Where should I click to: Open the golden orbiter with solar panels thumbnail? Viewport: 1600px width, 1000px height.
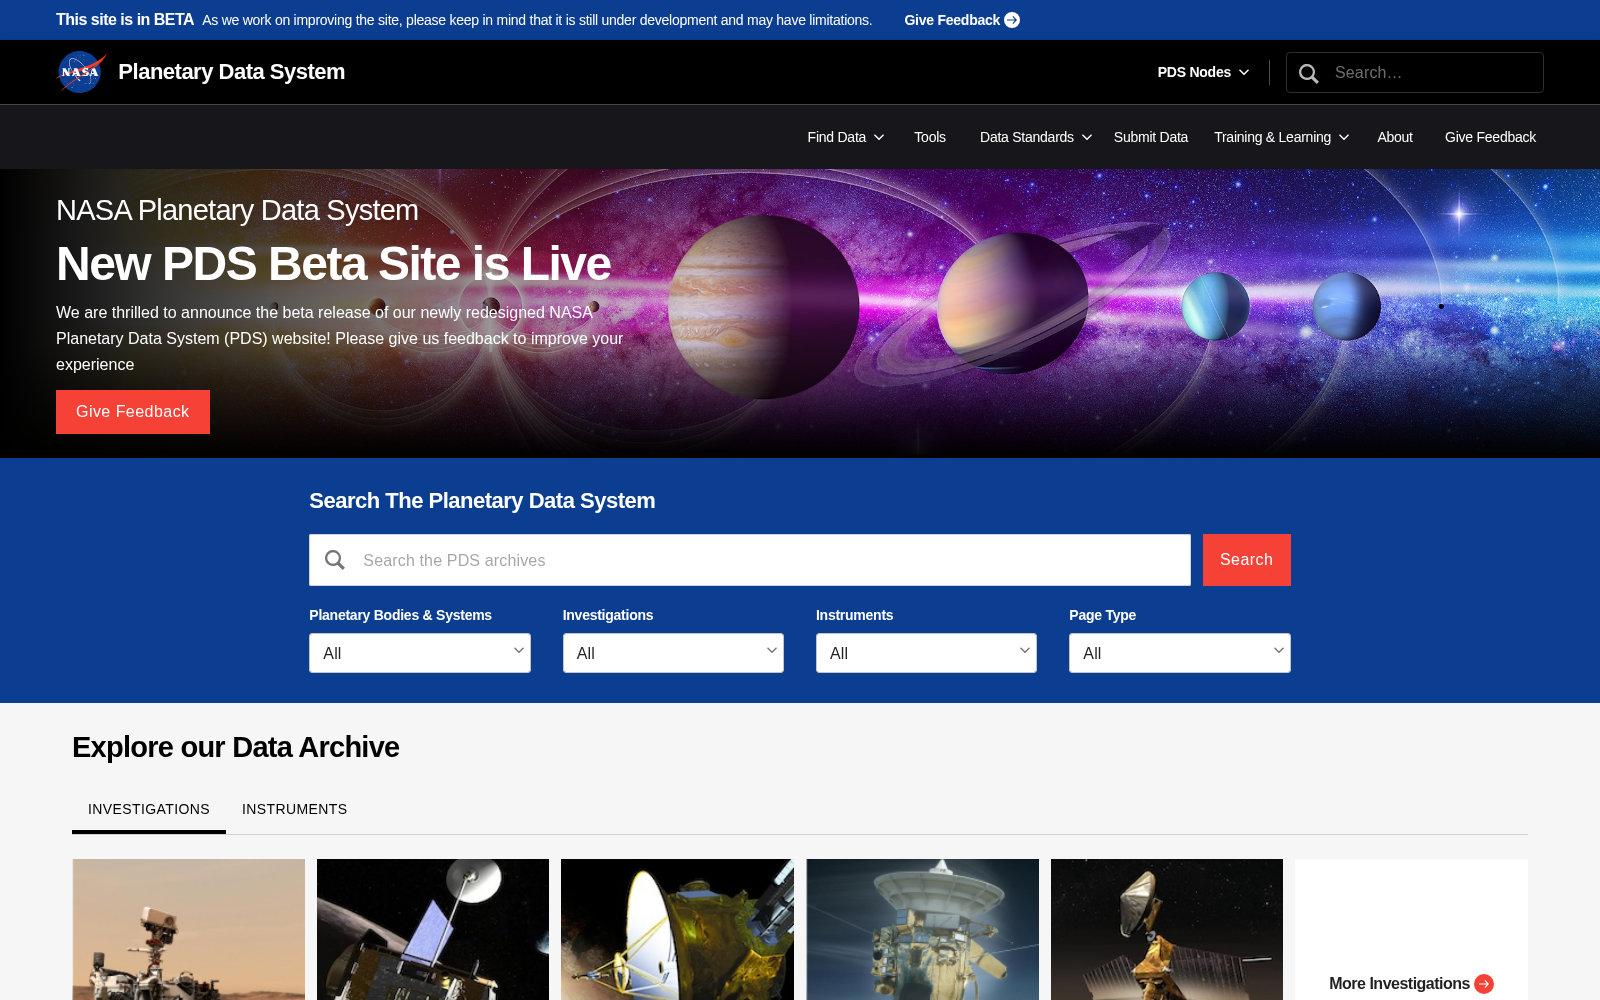click(1167, 930)
